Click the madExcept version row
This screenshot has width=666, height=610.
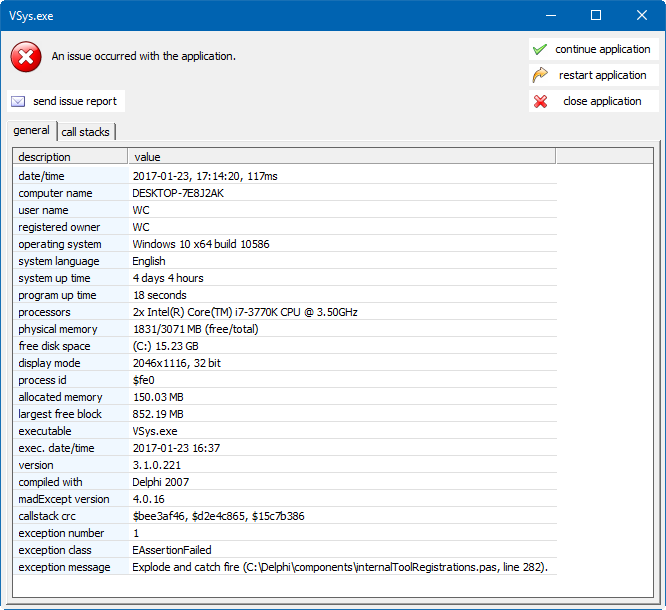284,499
